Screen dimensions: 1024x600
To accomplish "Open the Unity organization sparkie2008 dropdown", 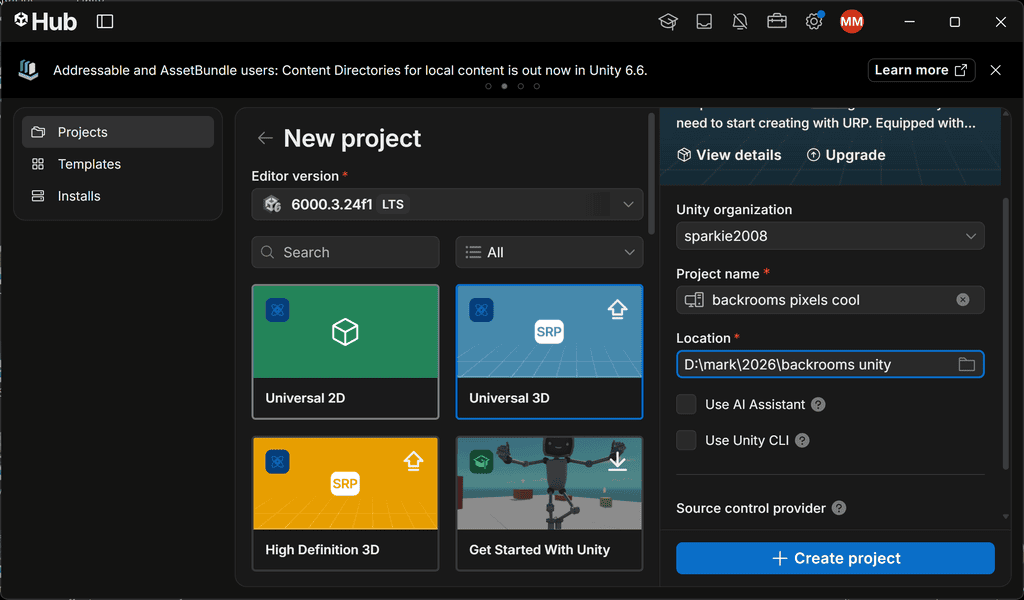I will click(x=830, y=236).
